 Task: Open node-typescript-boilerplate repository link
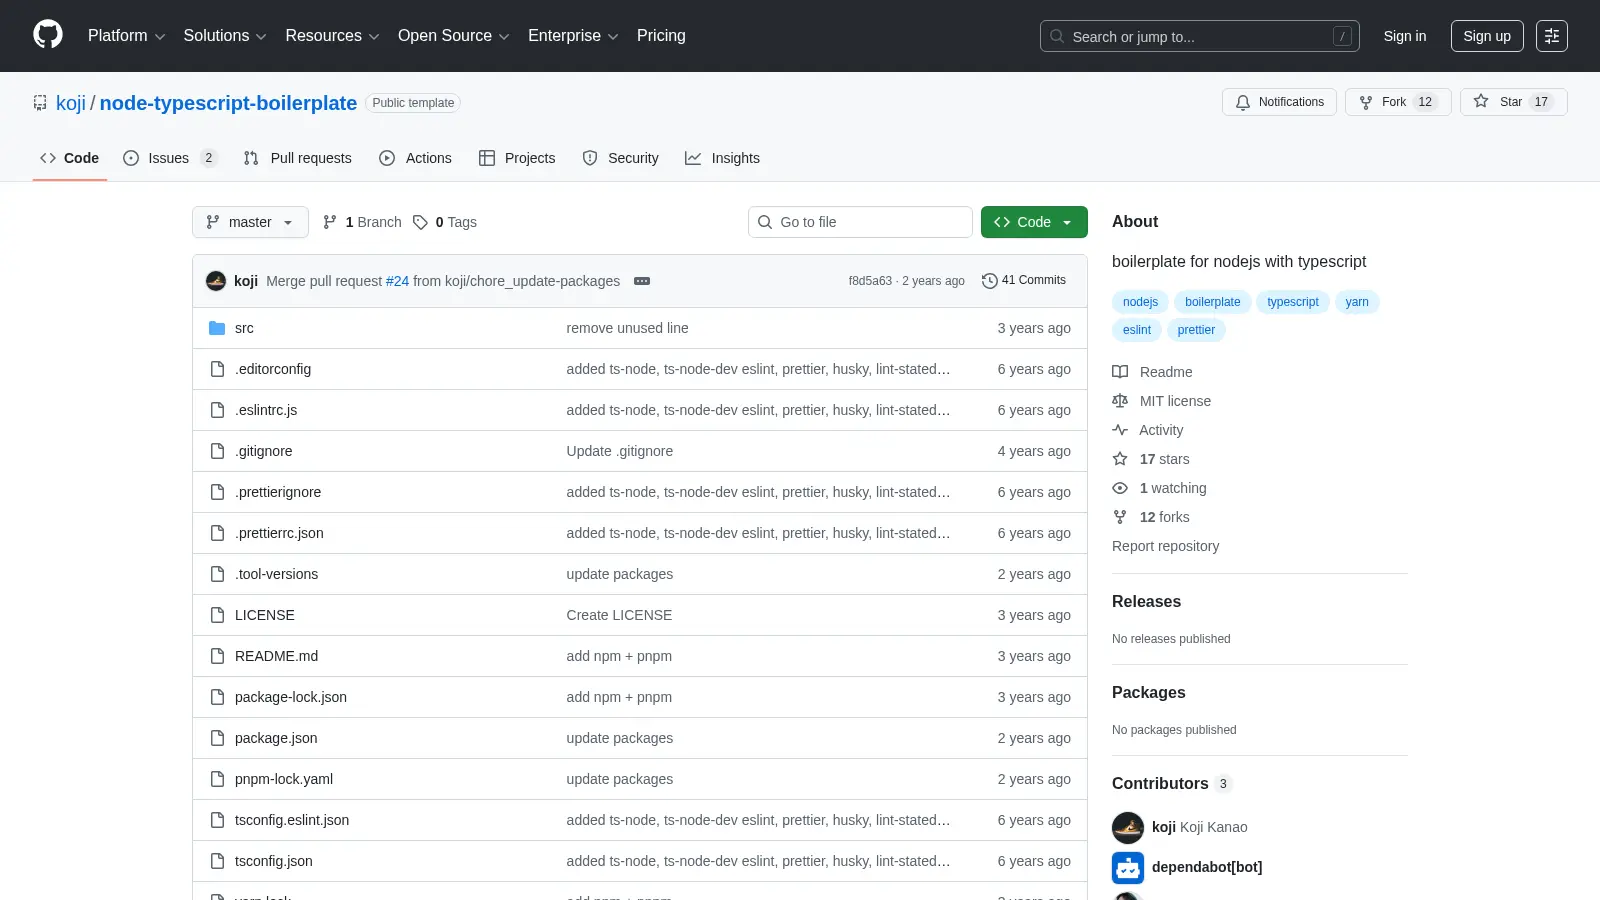pos(228,103)
